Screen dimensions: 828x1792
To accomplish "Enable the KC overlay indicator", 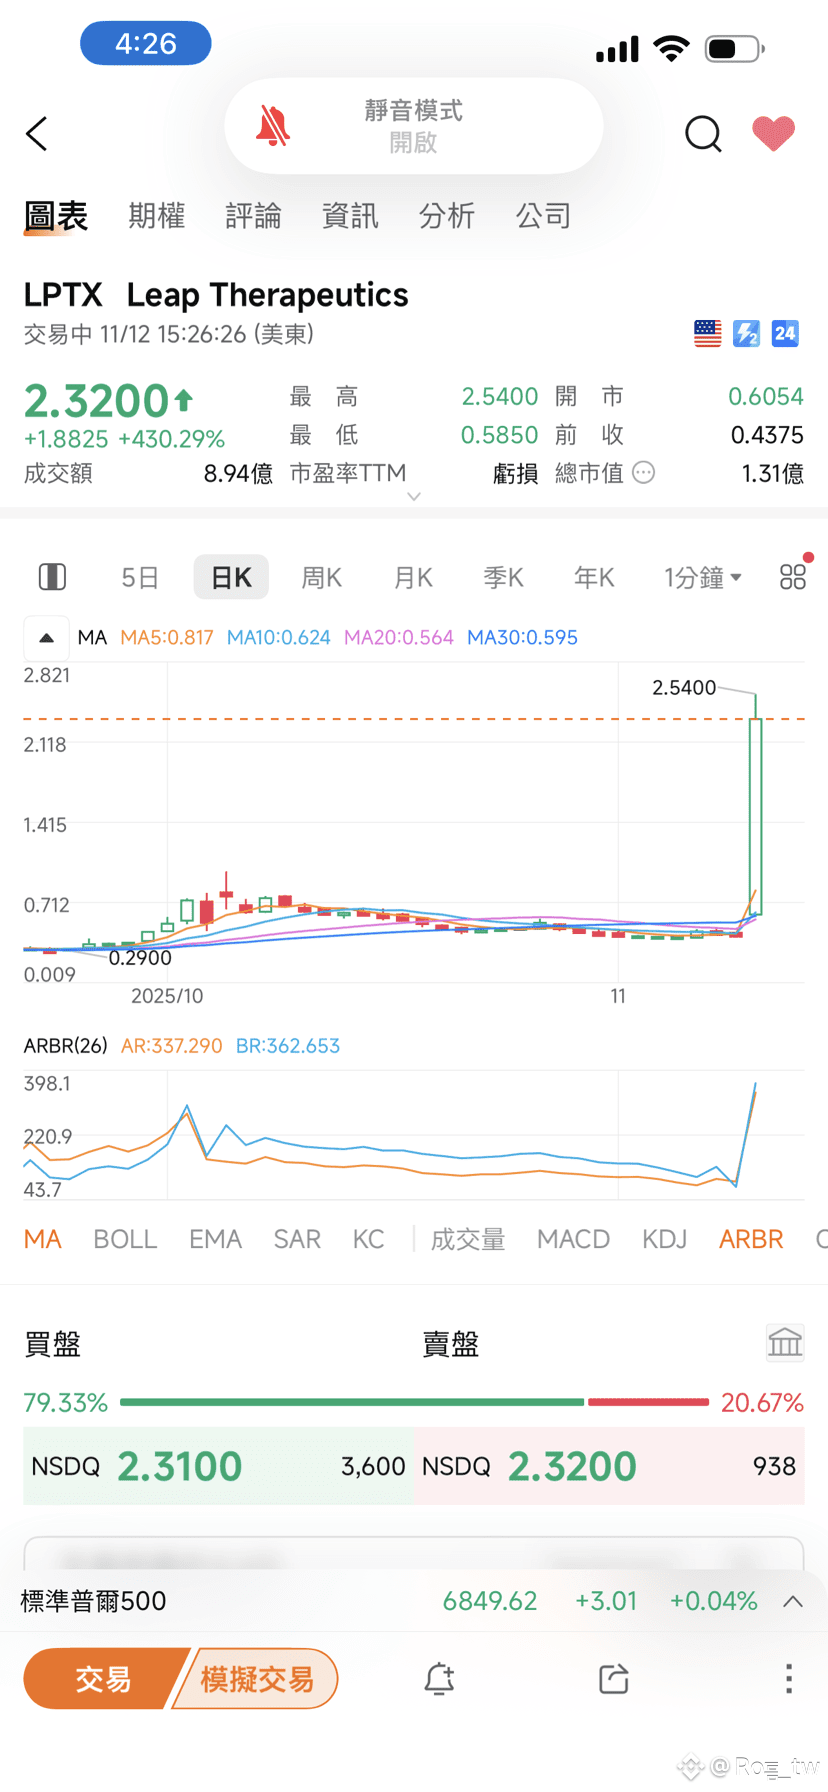I will (368, 1239).
